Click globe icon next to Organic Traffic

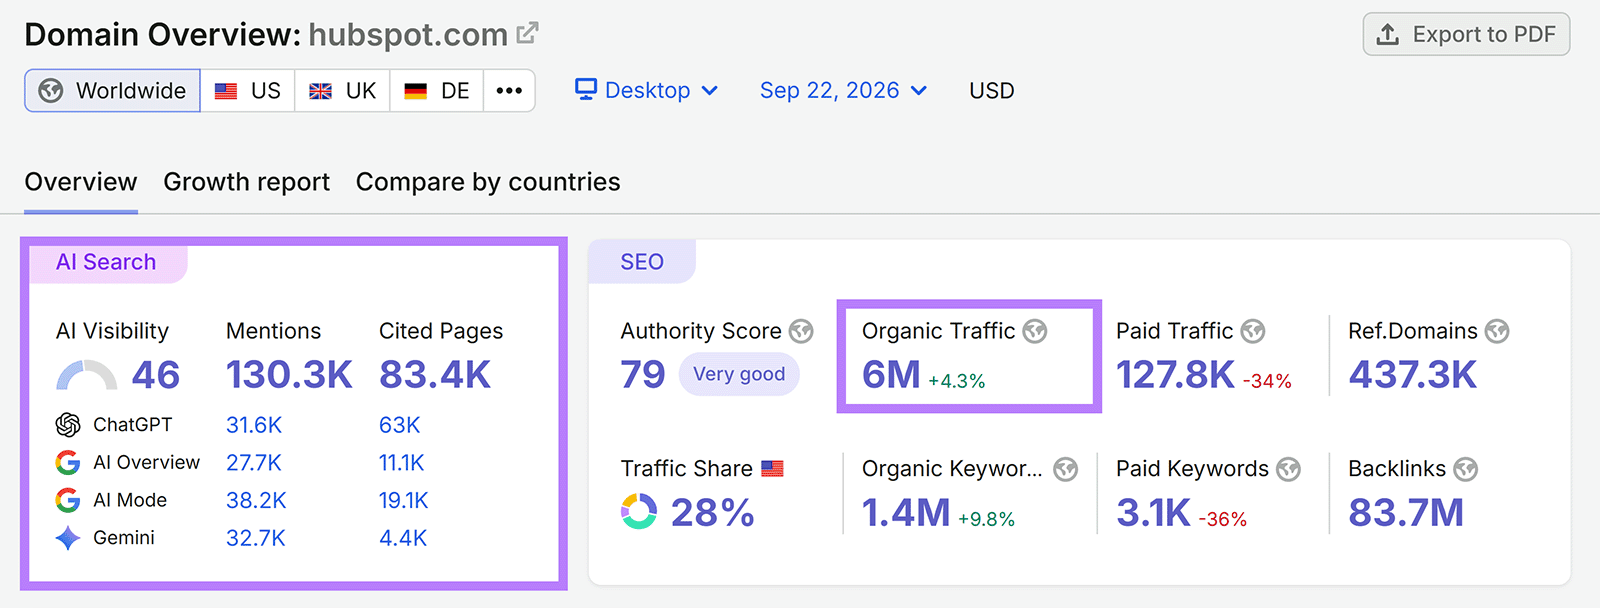tap(1035, 331)
